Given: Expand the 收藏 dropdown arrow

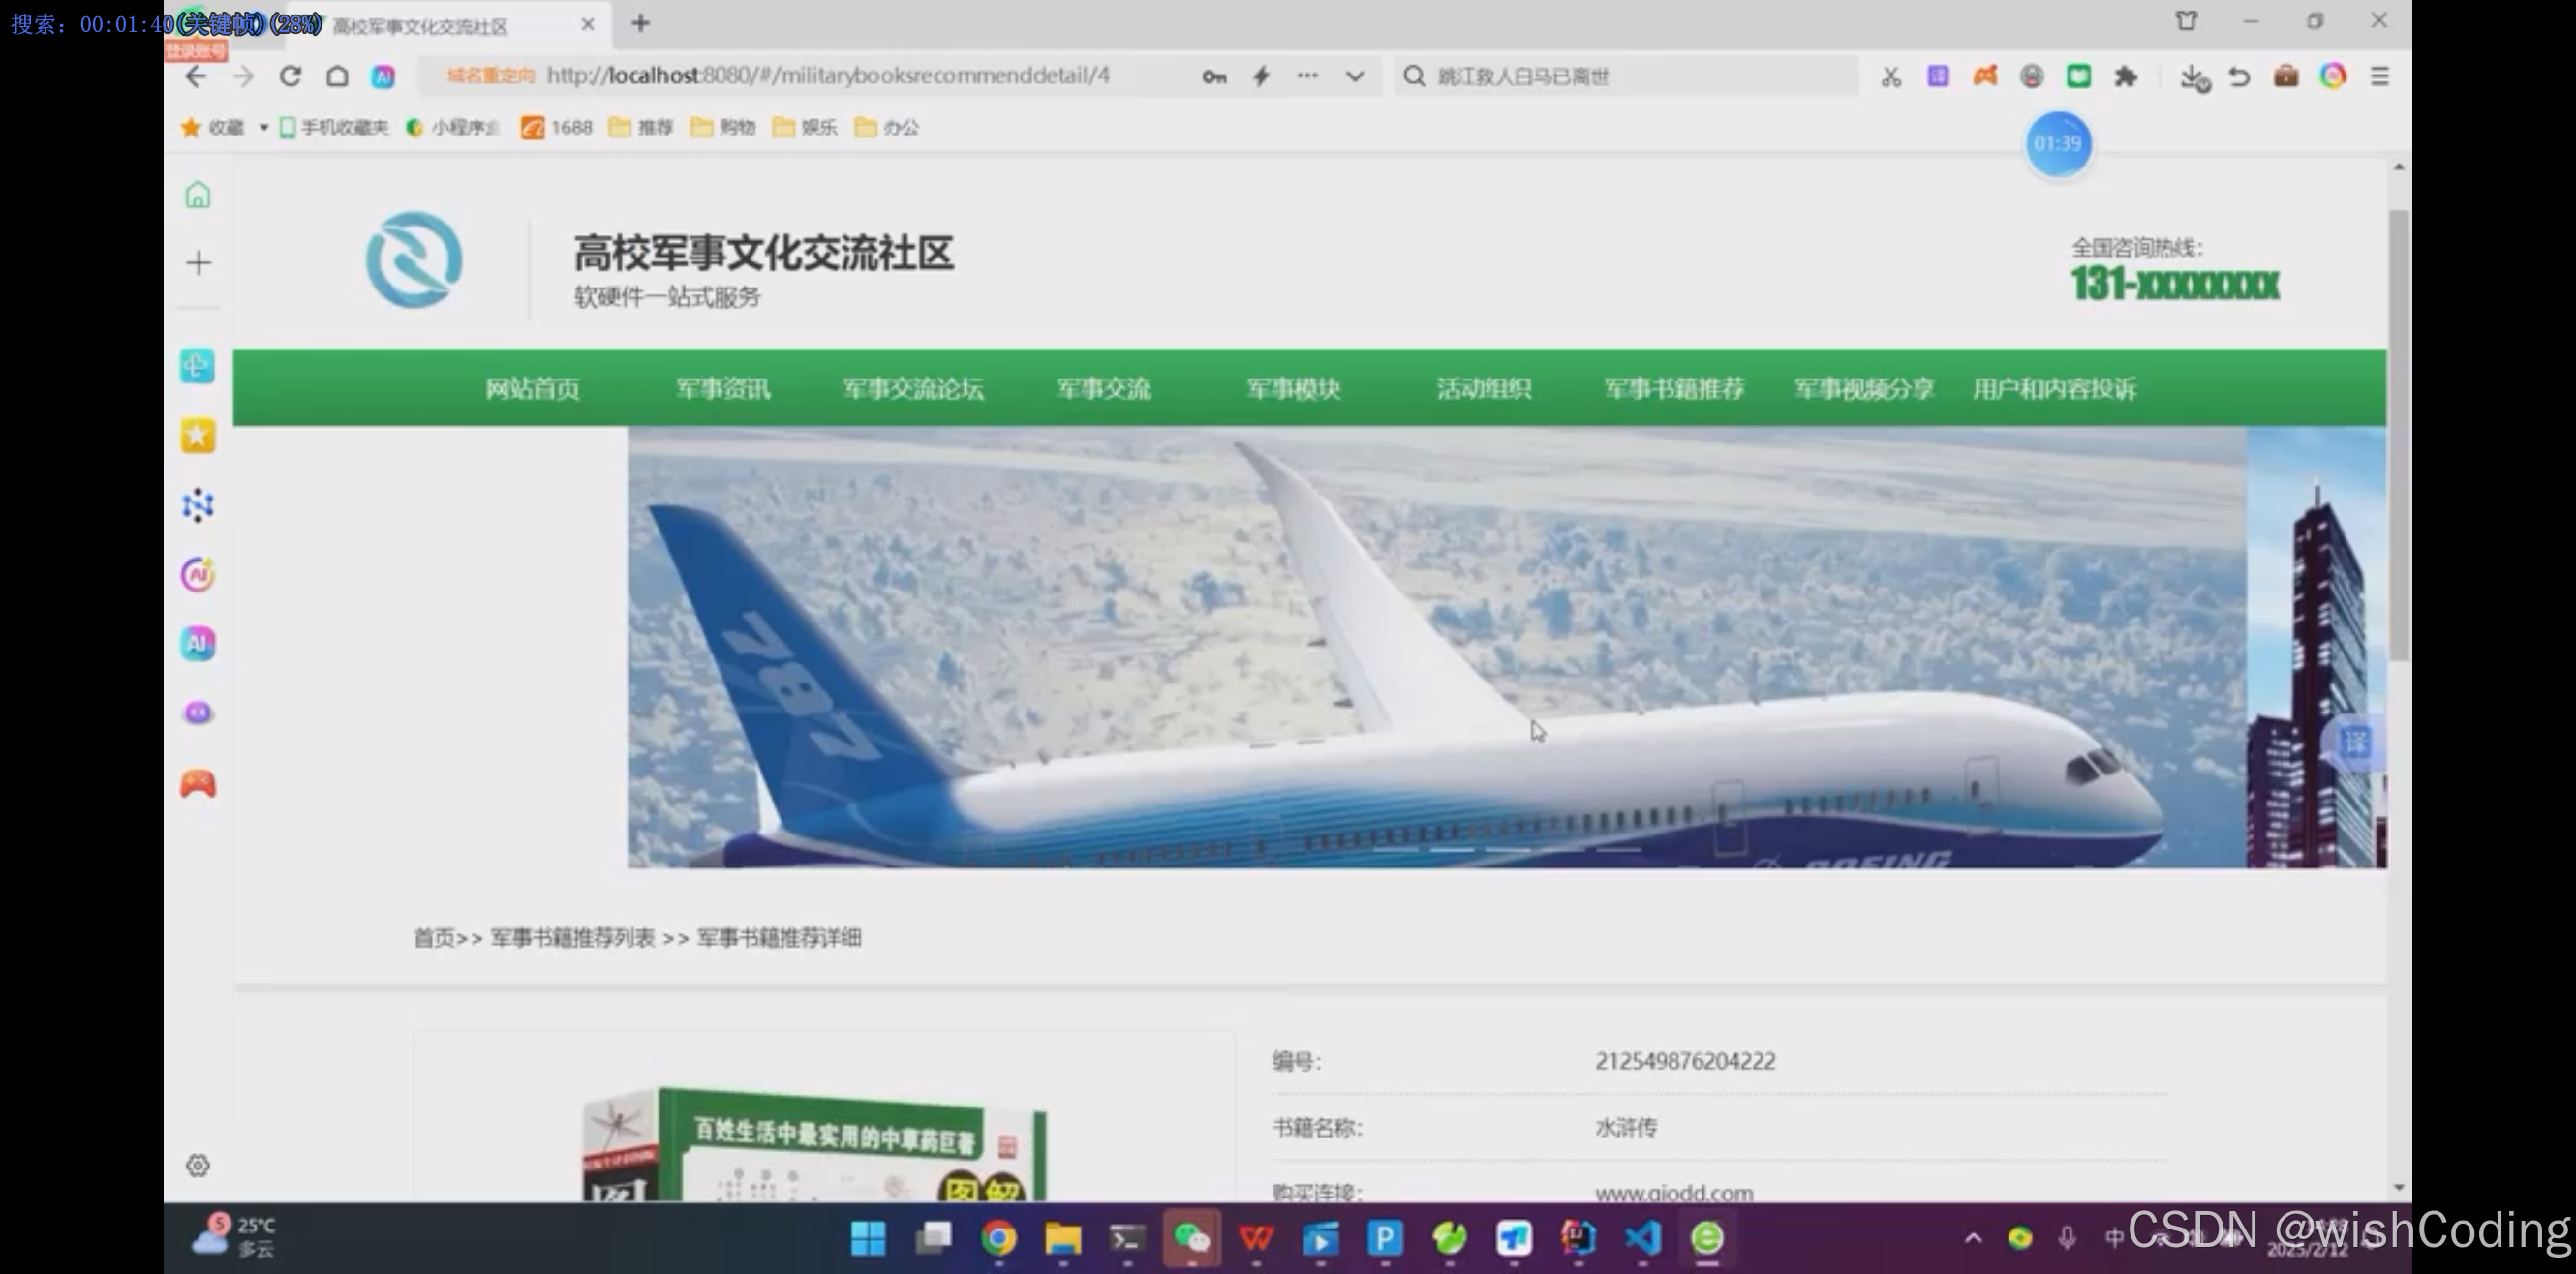Looking at the screenshot, I should tap(263, 128).
